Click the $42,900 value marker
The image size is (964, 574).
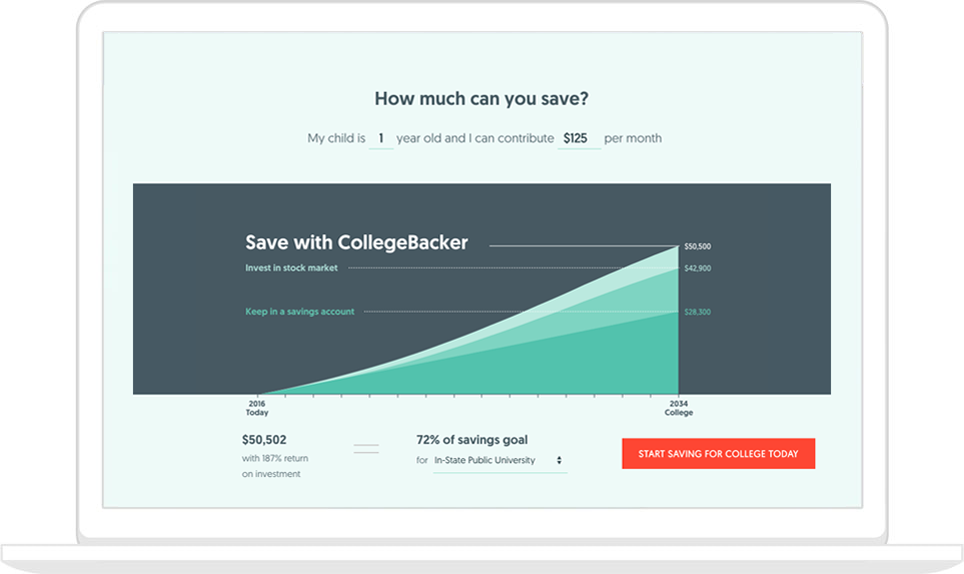[697, 268]
